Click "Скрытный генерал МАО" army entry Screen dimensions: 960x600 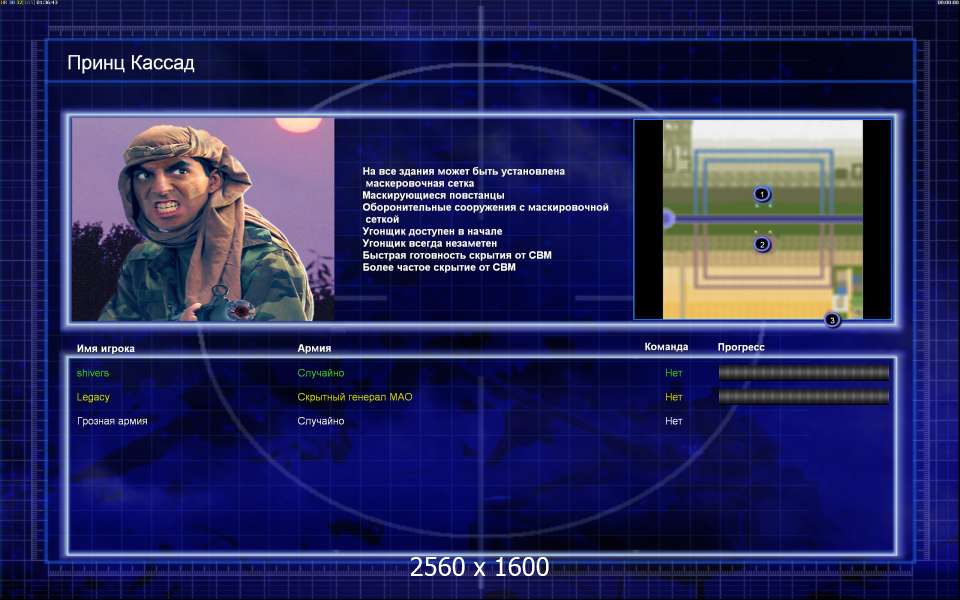355,397
